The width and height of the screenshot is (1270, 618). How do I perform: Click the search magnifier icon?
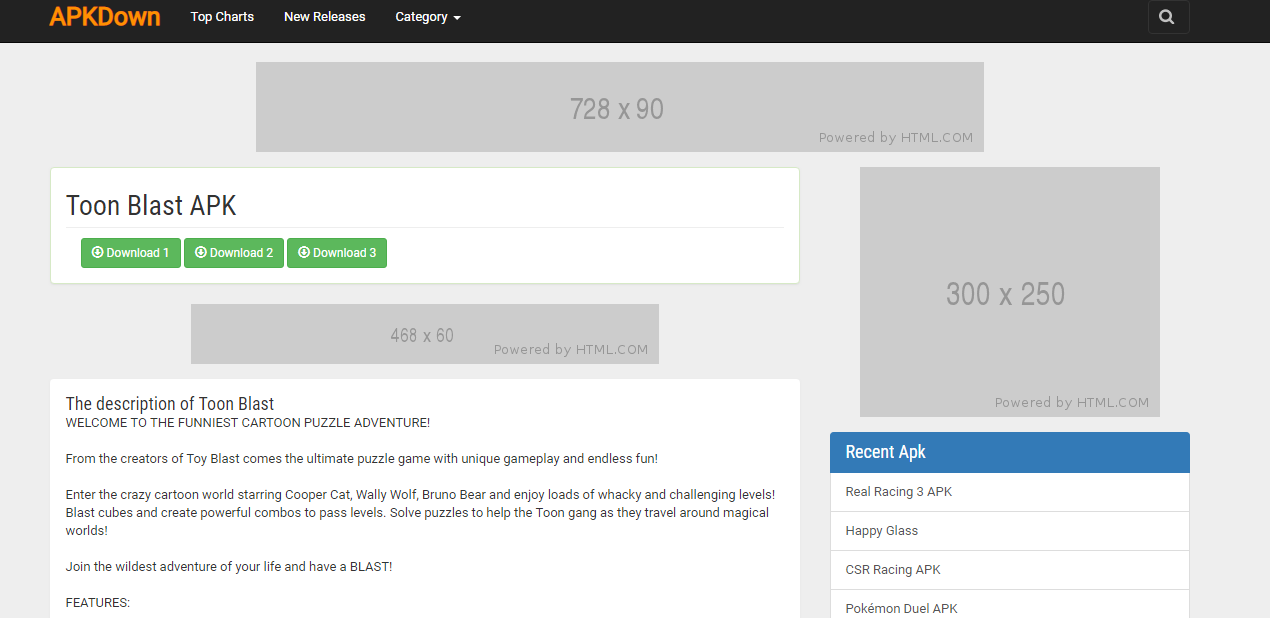point(1167,17)
